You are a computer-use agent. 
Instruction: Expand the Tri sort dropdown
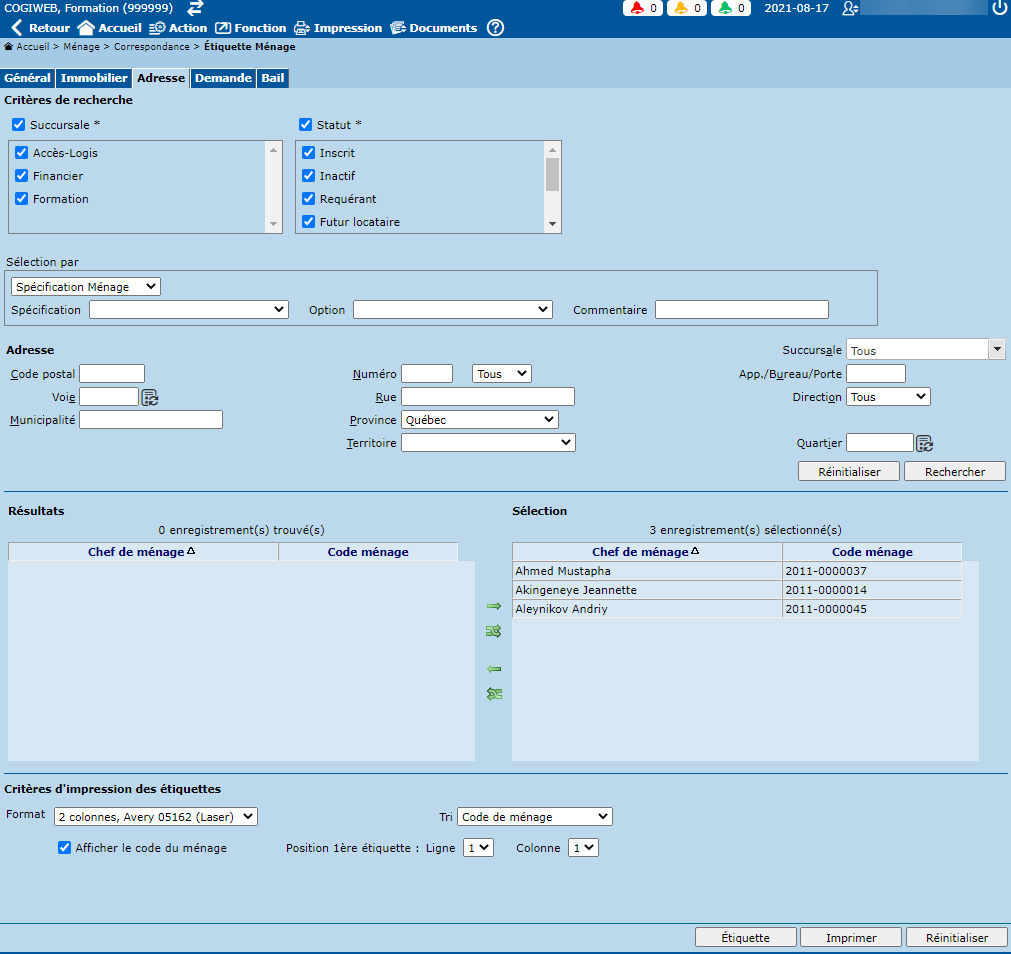(x=534, y=817)
